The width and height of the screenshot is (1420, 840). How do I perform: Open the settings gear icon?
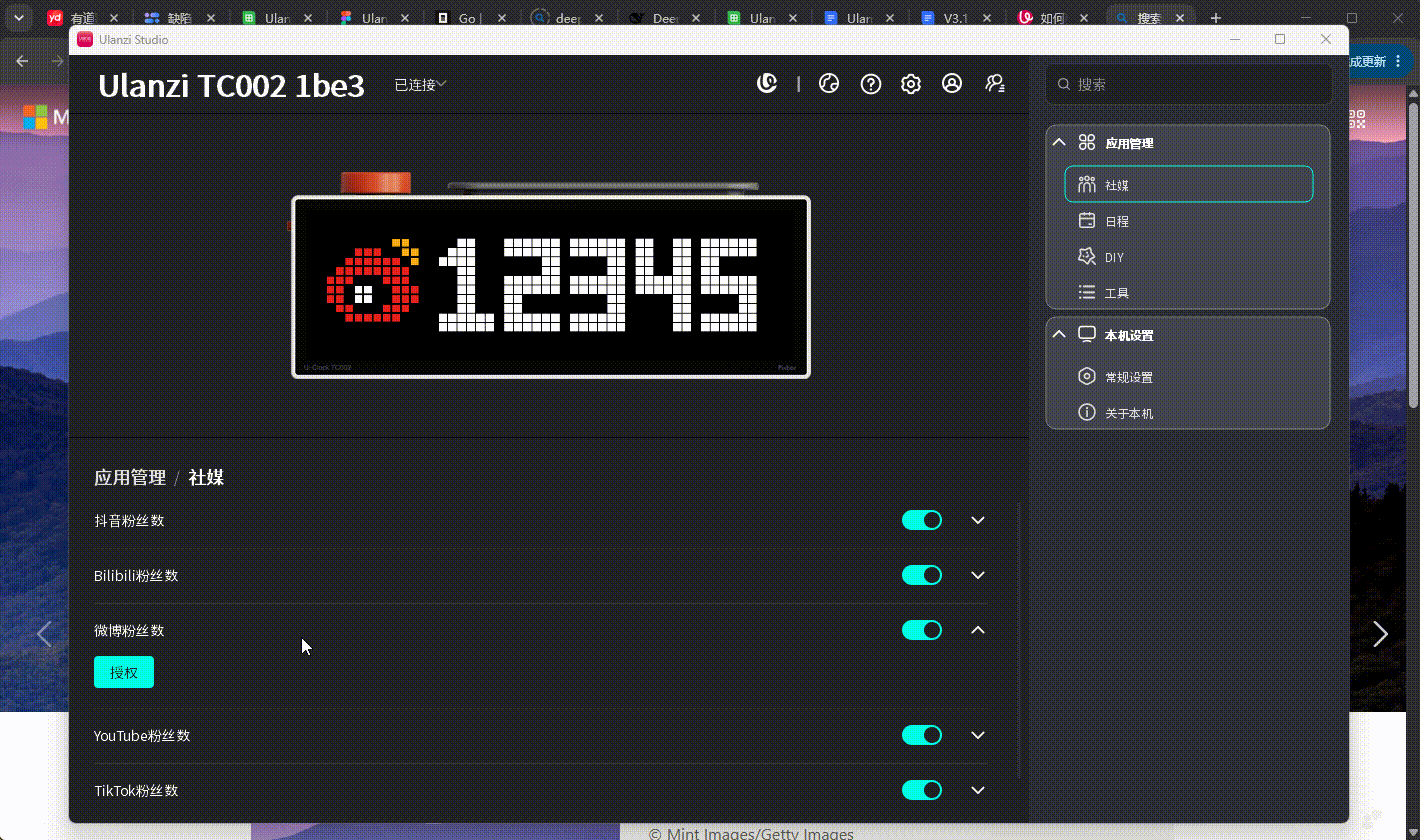(910, 84)
